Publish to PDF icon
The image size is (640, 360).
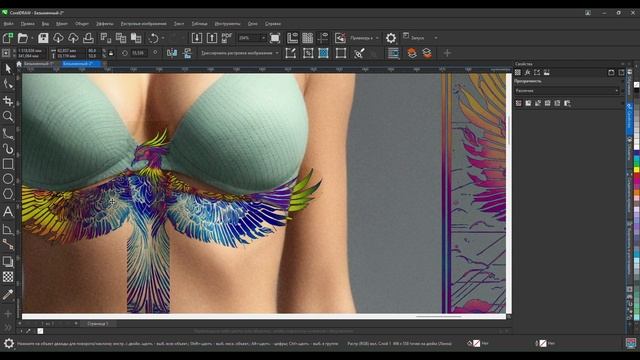click(x=227, y=38)
